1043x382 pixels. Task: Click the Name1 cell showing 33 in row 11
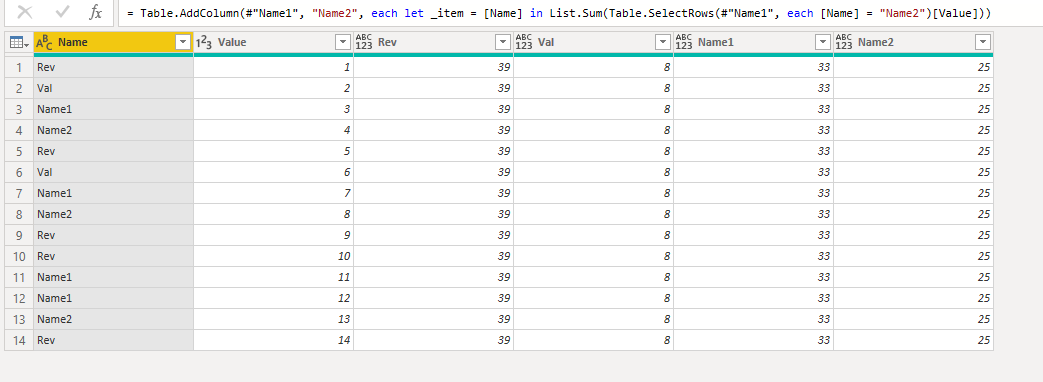[x=754, y=277]
